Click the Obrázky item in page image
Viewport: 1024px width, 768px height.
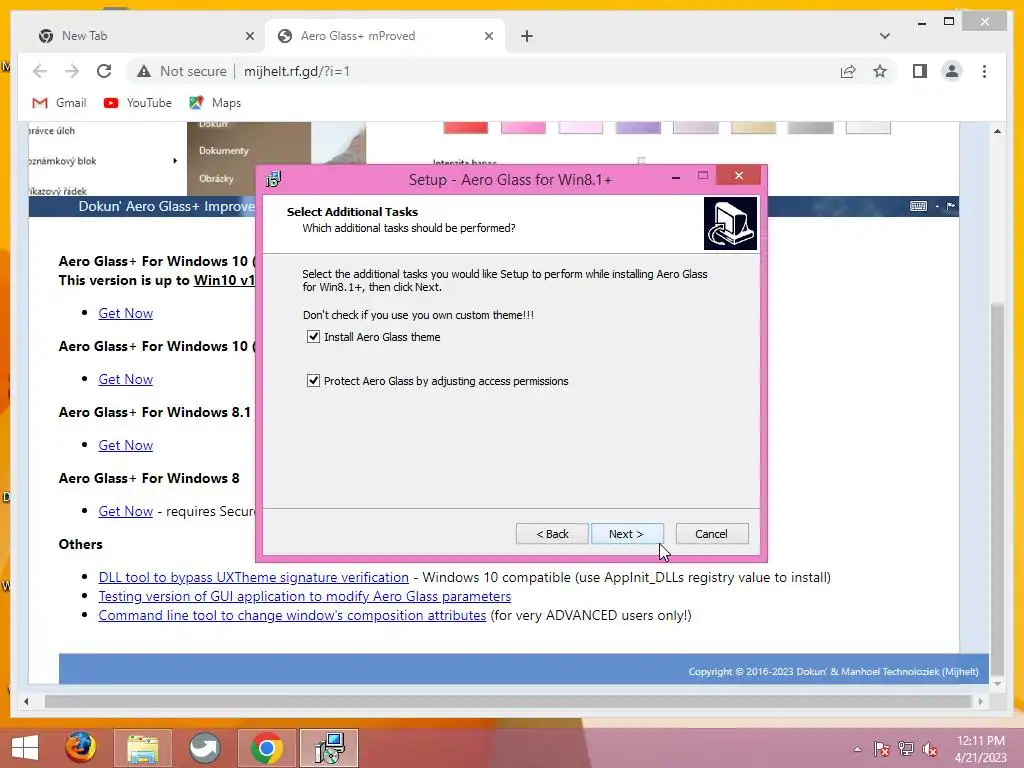[x=216, y=178]
